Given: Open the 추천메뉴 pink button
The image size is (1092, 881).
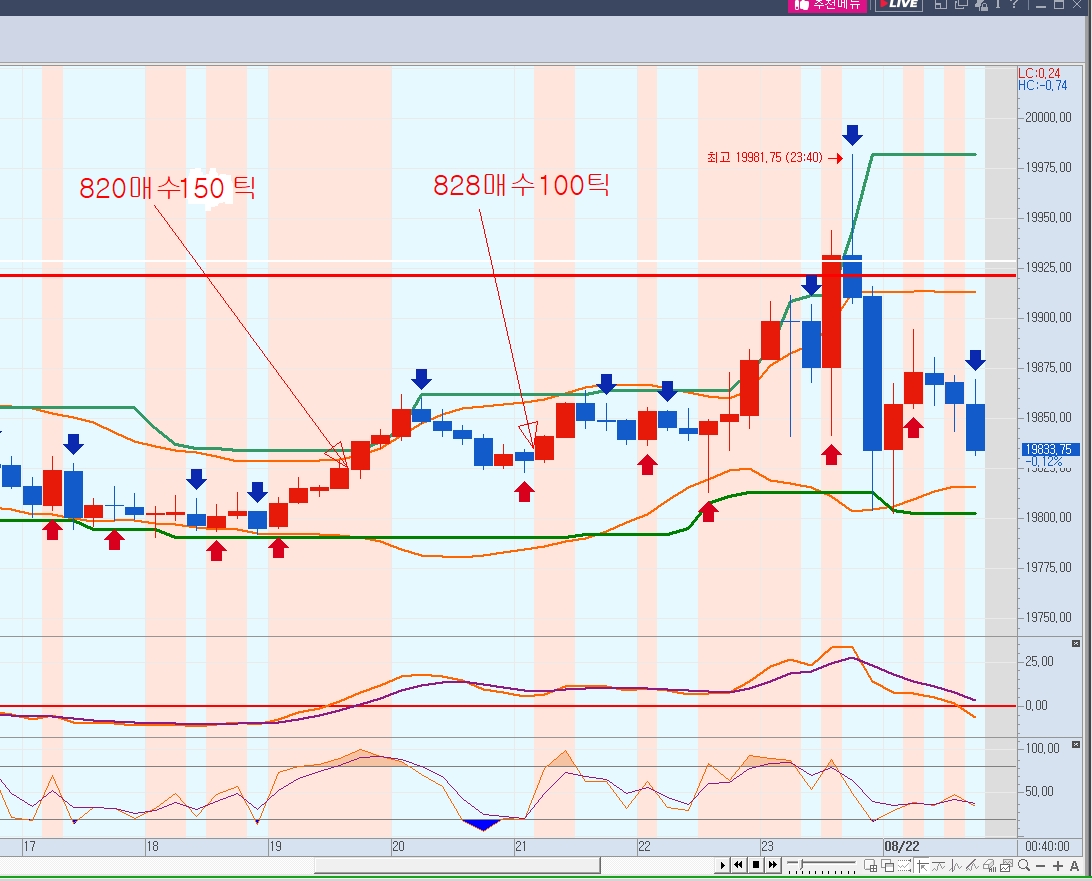Looking at the screenshot, I should point(827,5).
